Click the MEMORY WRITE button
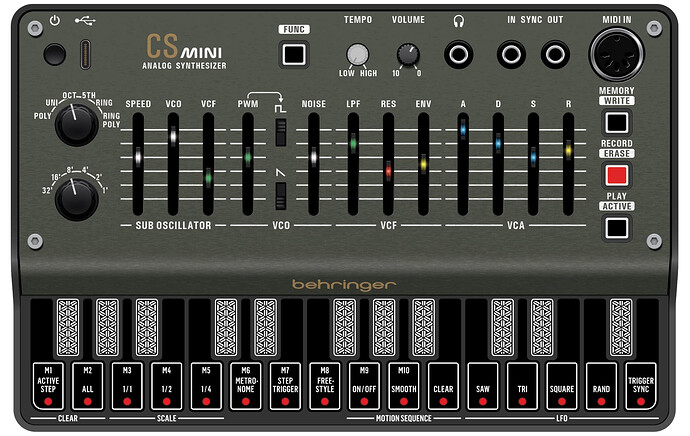 [x=617, y=122]
